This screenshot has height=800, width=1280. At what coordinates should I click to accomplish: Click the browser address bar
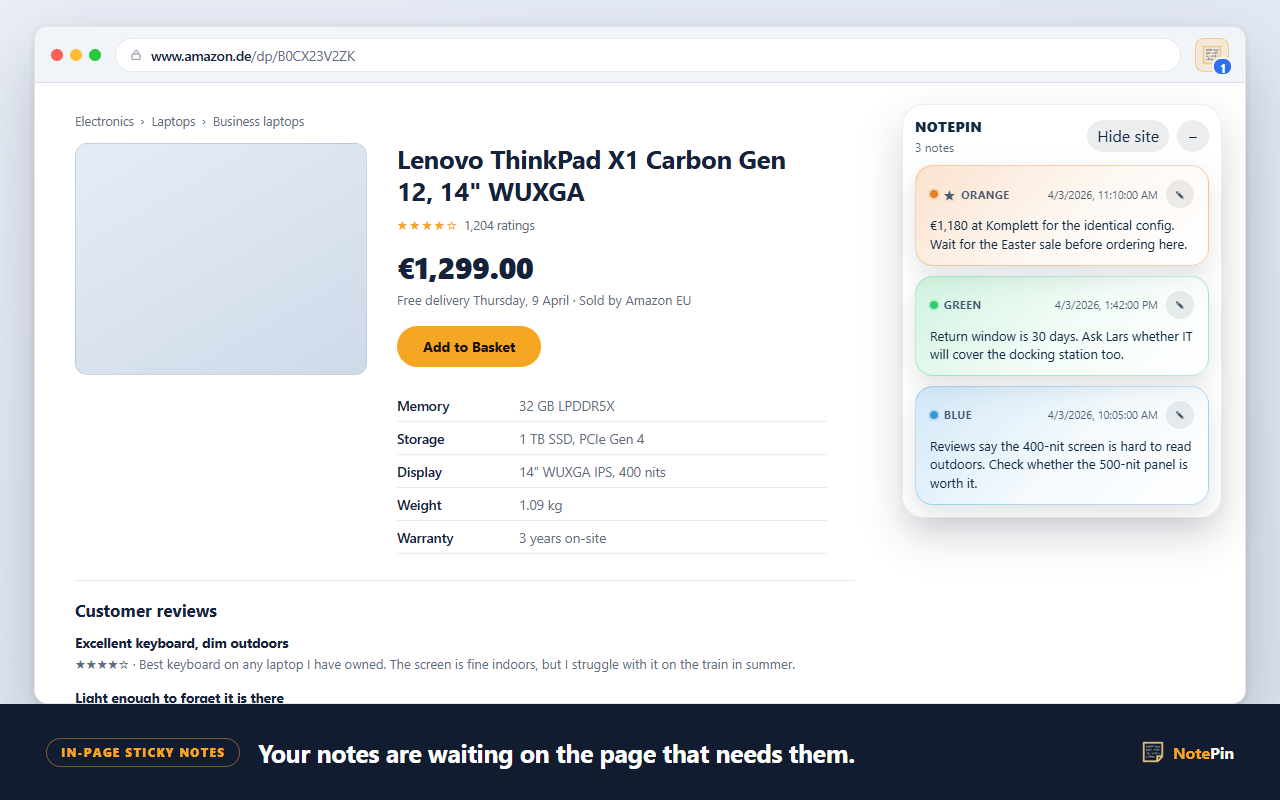tap(648, 56)
